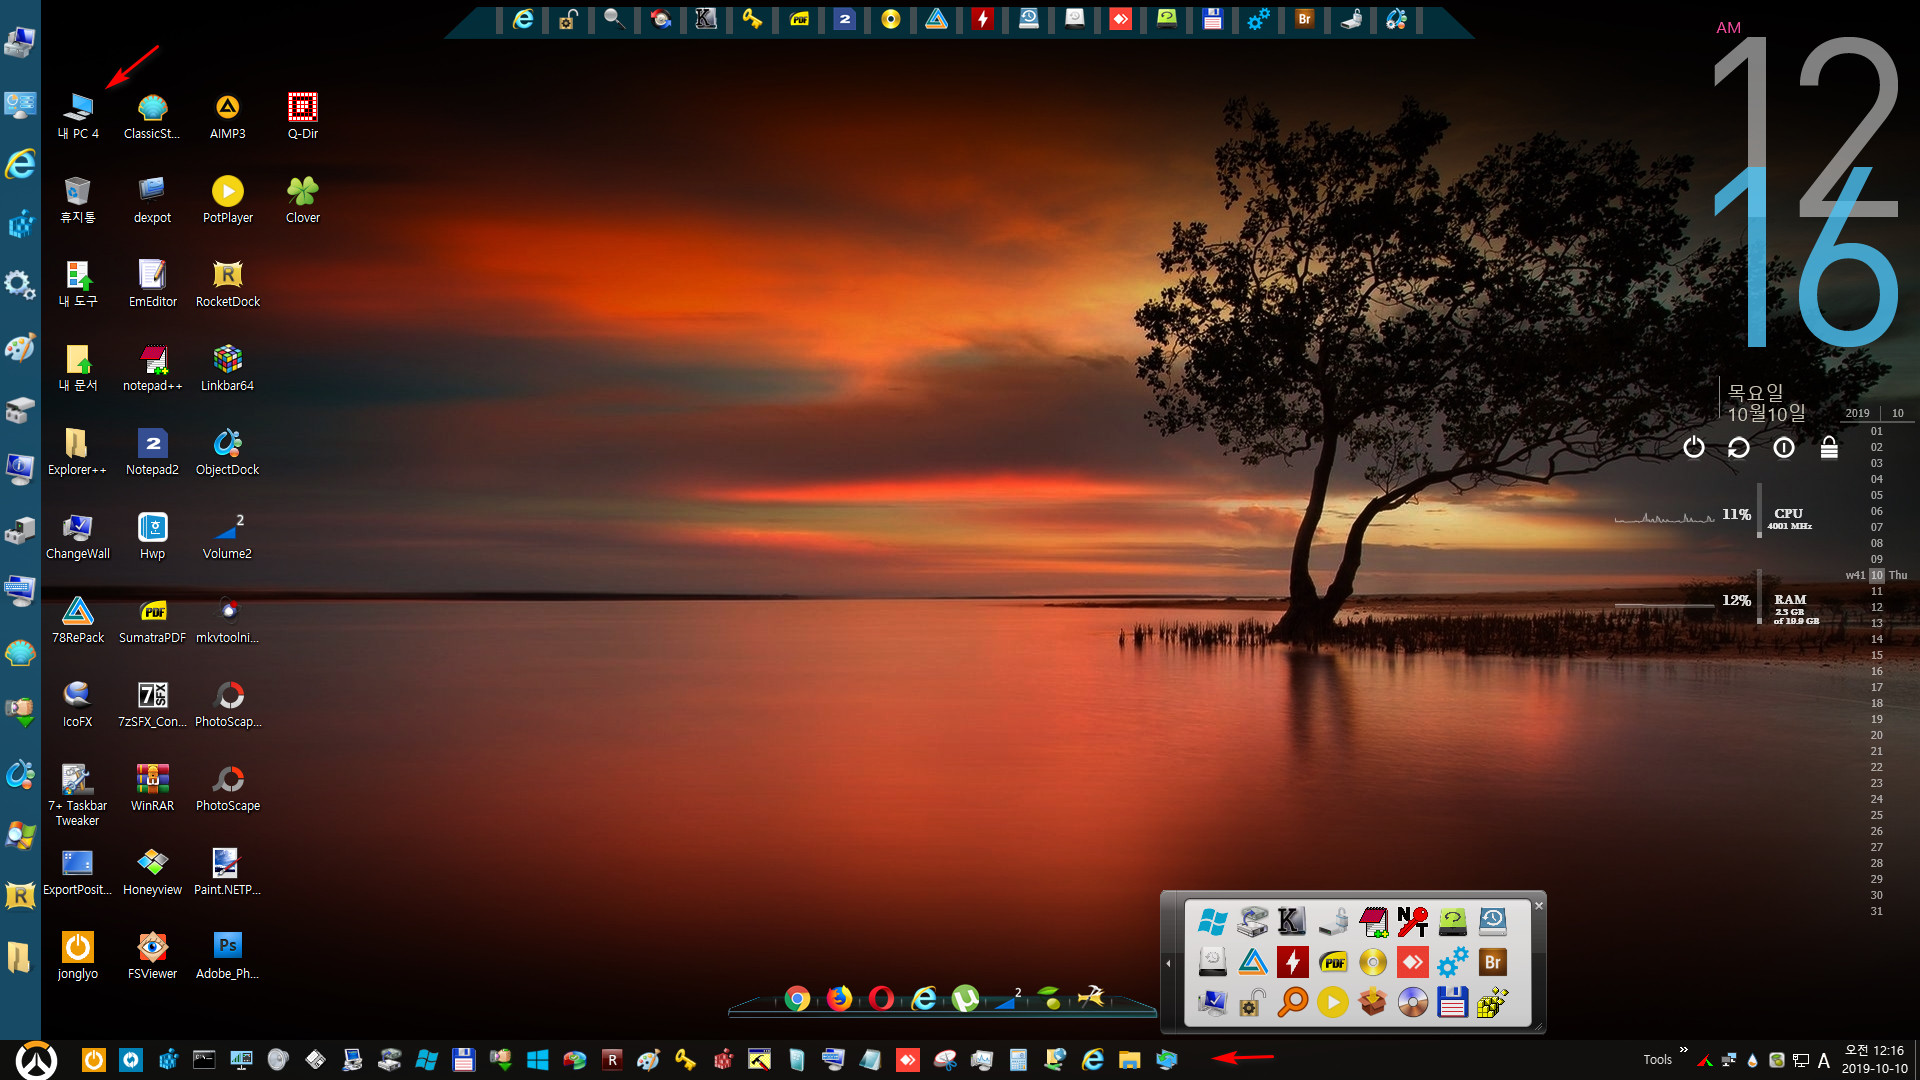Launch AIMP3 from the desktop
Screen dimensions: 1920x1080
click(x=227, y=115)
